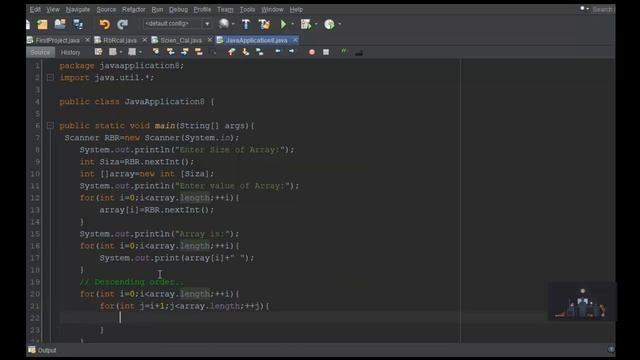Screen dimensions: 640x360
Task: Open the Window menu
Action: pos(272,9)
